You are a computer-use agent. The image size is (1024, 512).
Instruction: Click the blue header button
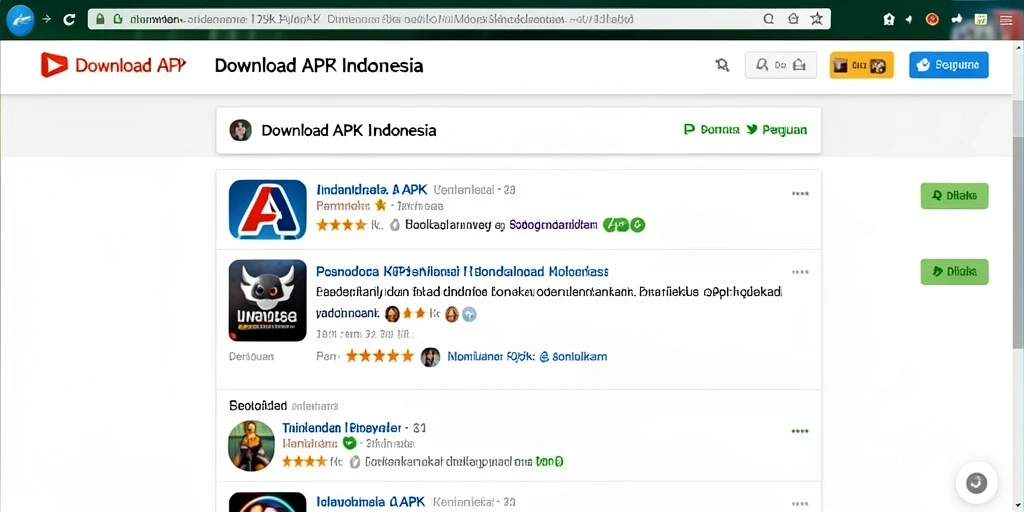tap(948, 65)
